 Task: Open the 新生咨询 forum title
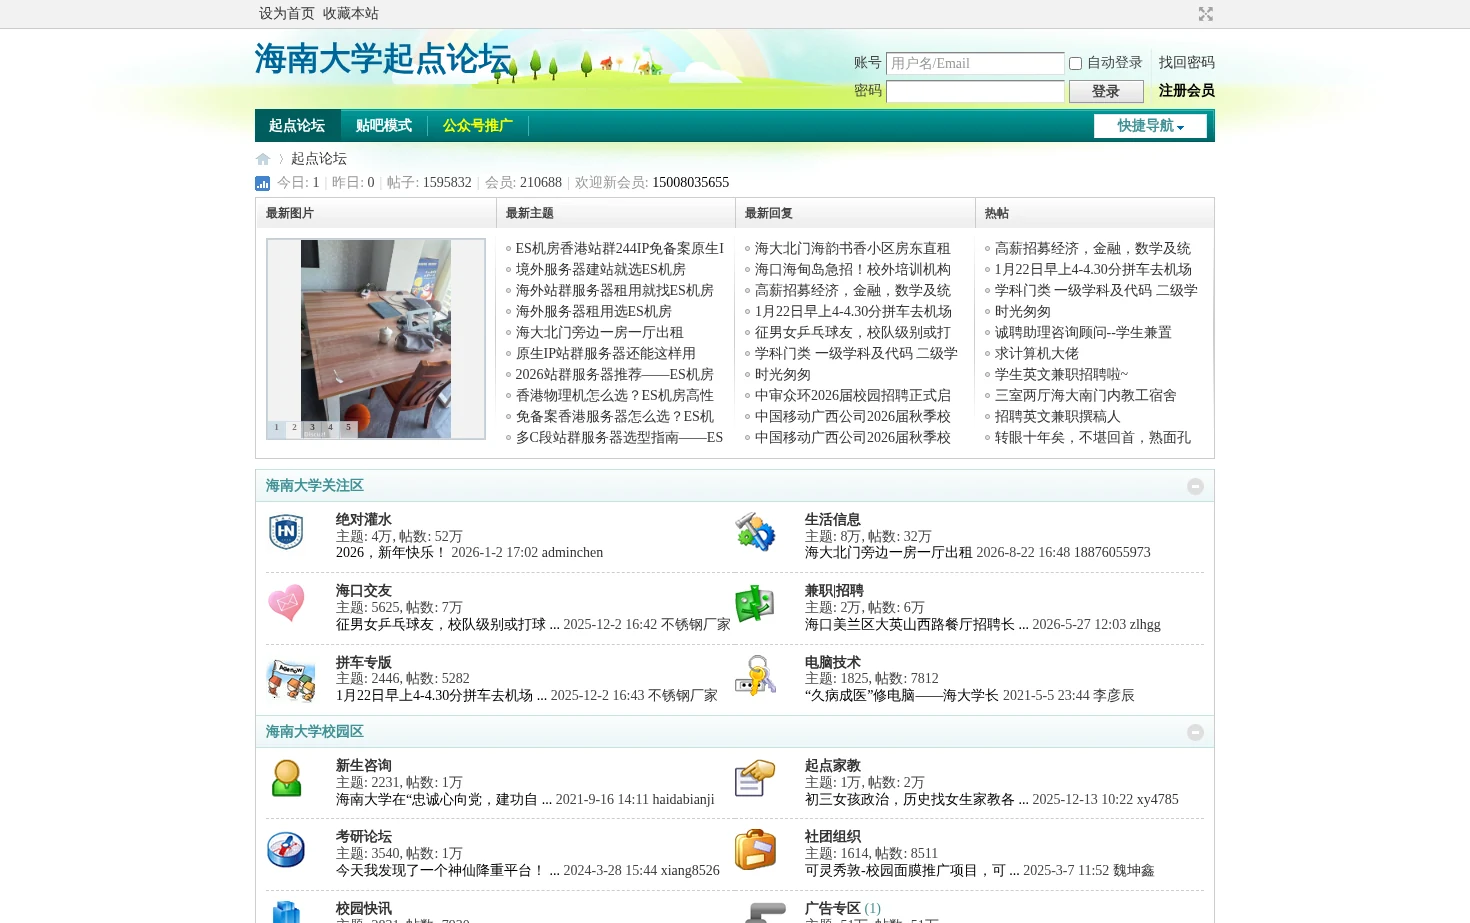364,765
